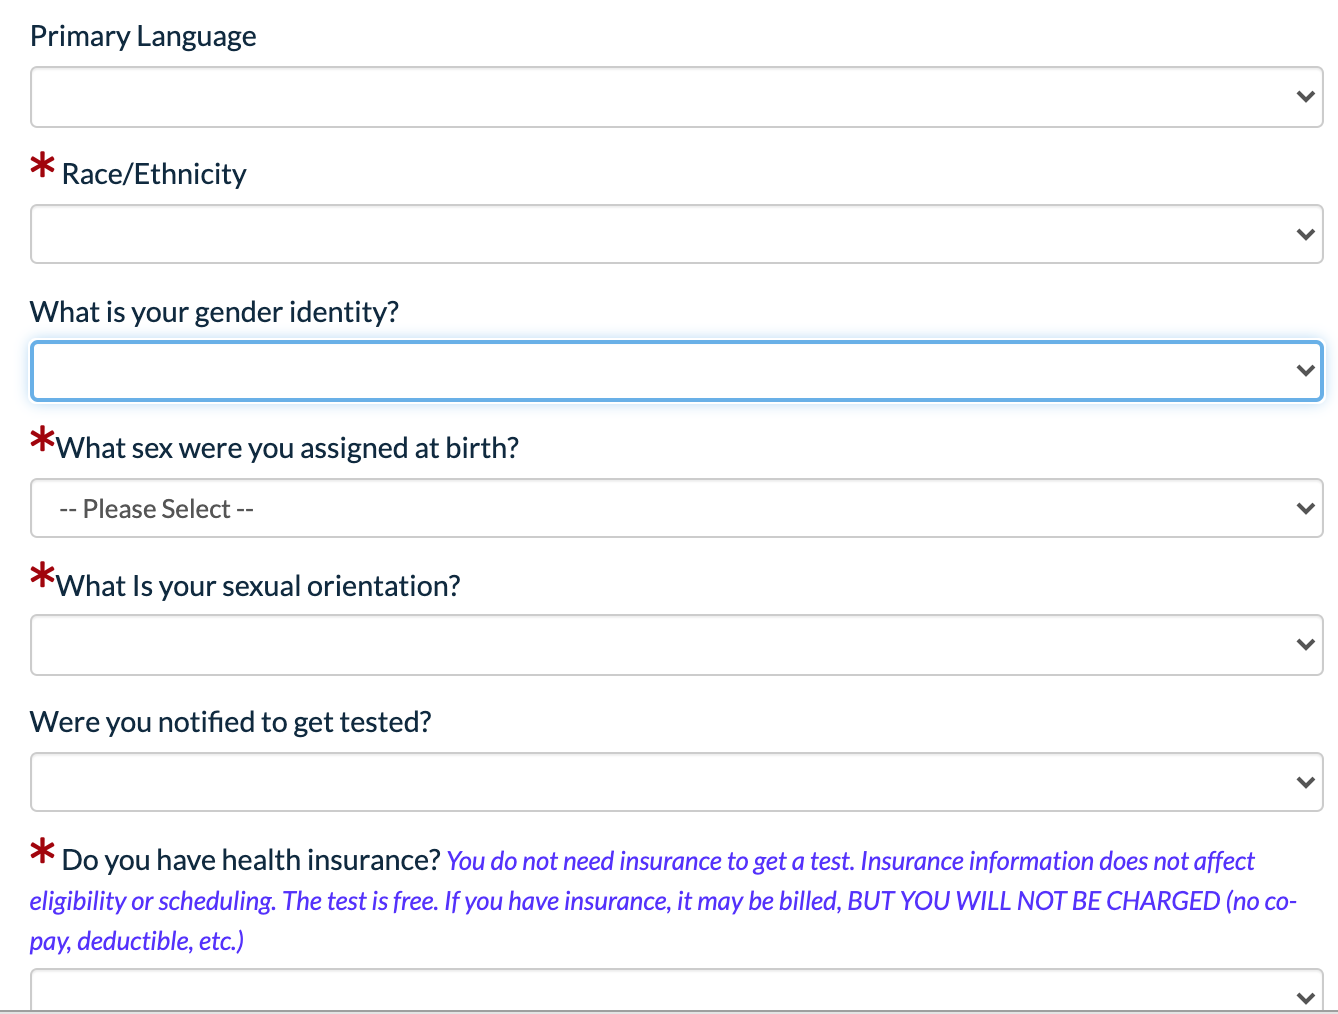Click the 'What is your gender identity?' label

coord(214,312)
